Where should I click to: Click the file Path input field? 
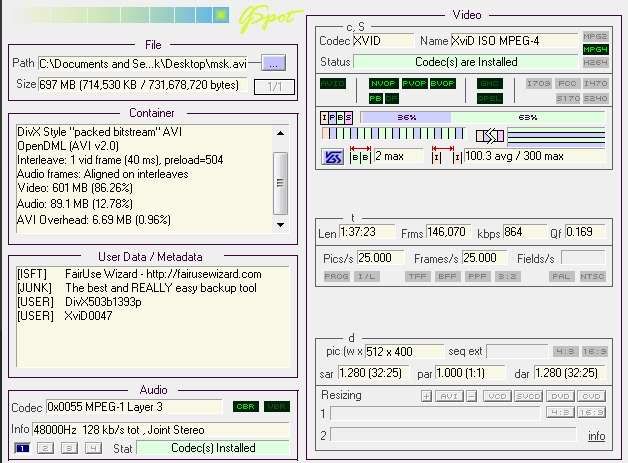143,64
